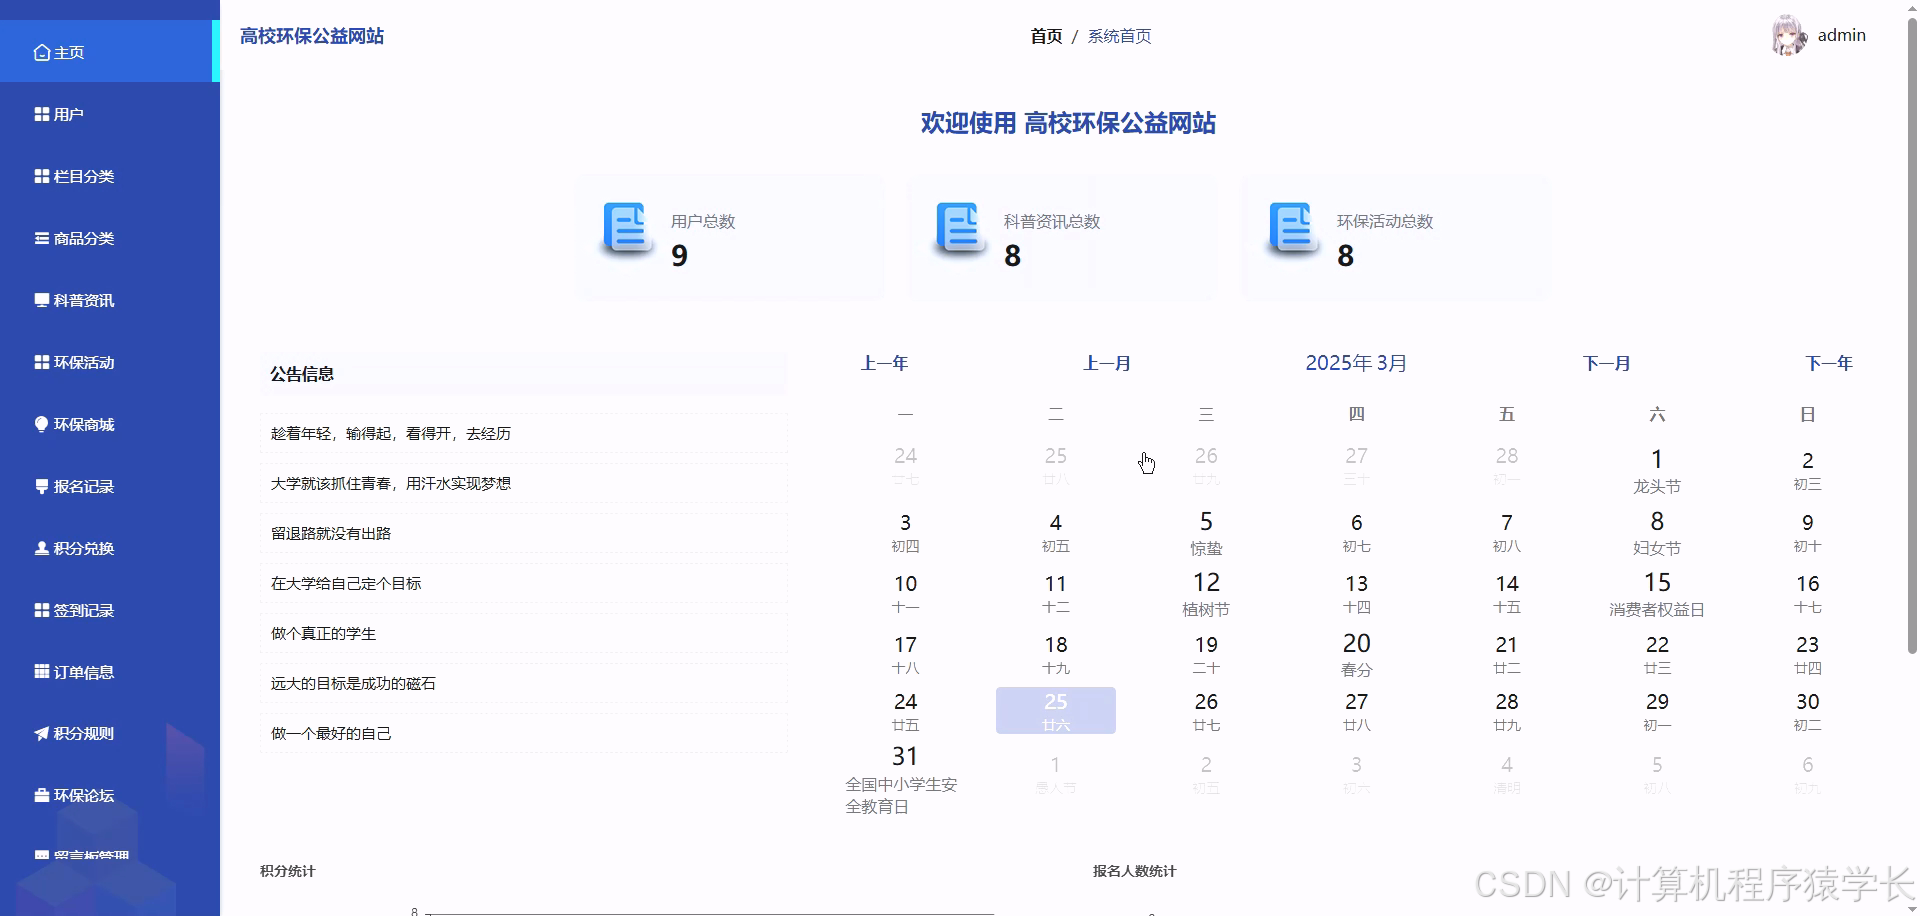Click the admin avatar picture
This screenshot has height=916, width=1920.
1789,35
